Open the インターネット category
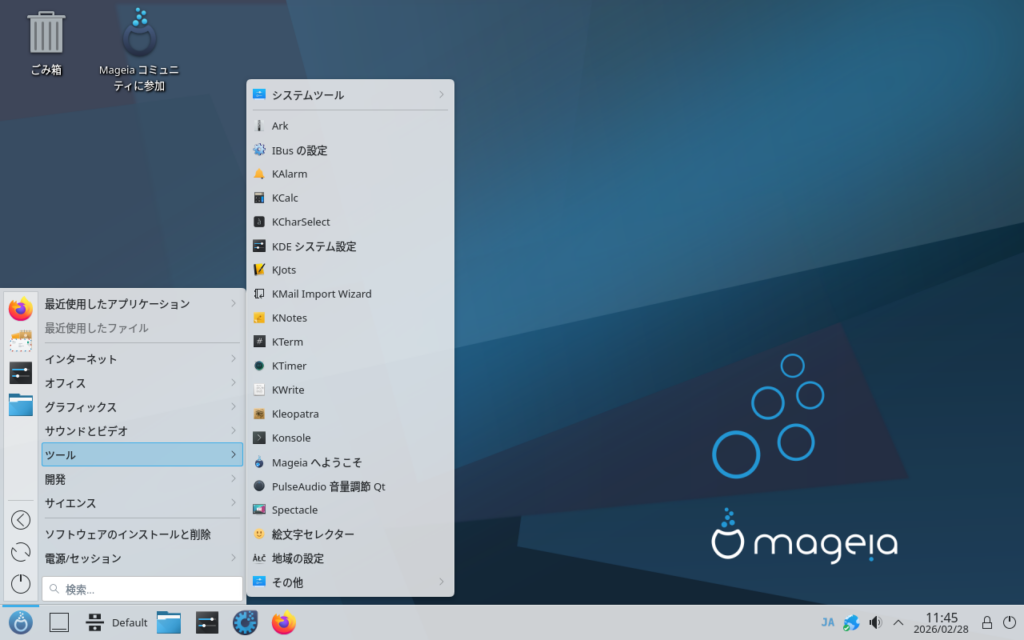This screenshot has width=1024, height=640. (x=142, y=359)
